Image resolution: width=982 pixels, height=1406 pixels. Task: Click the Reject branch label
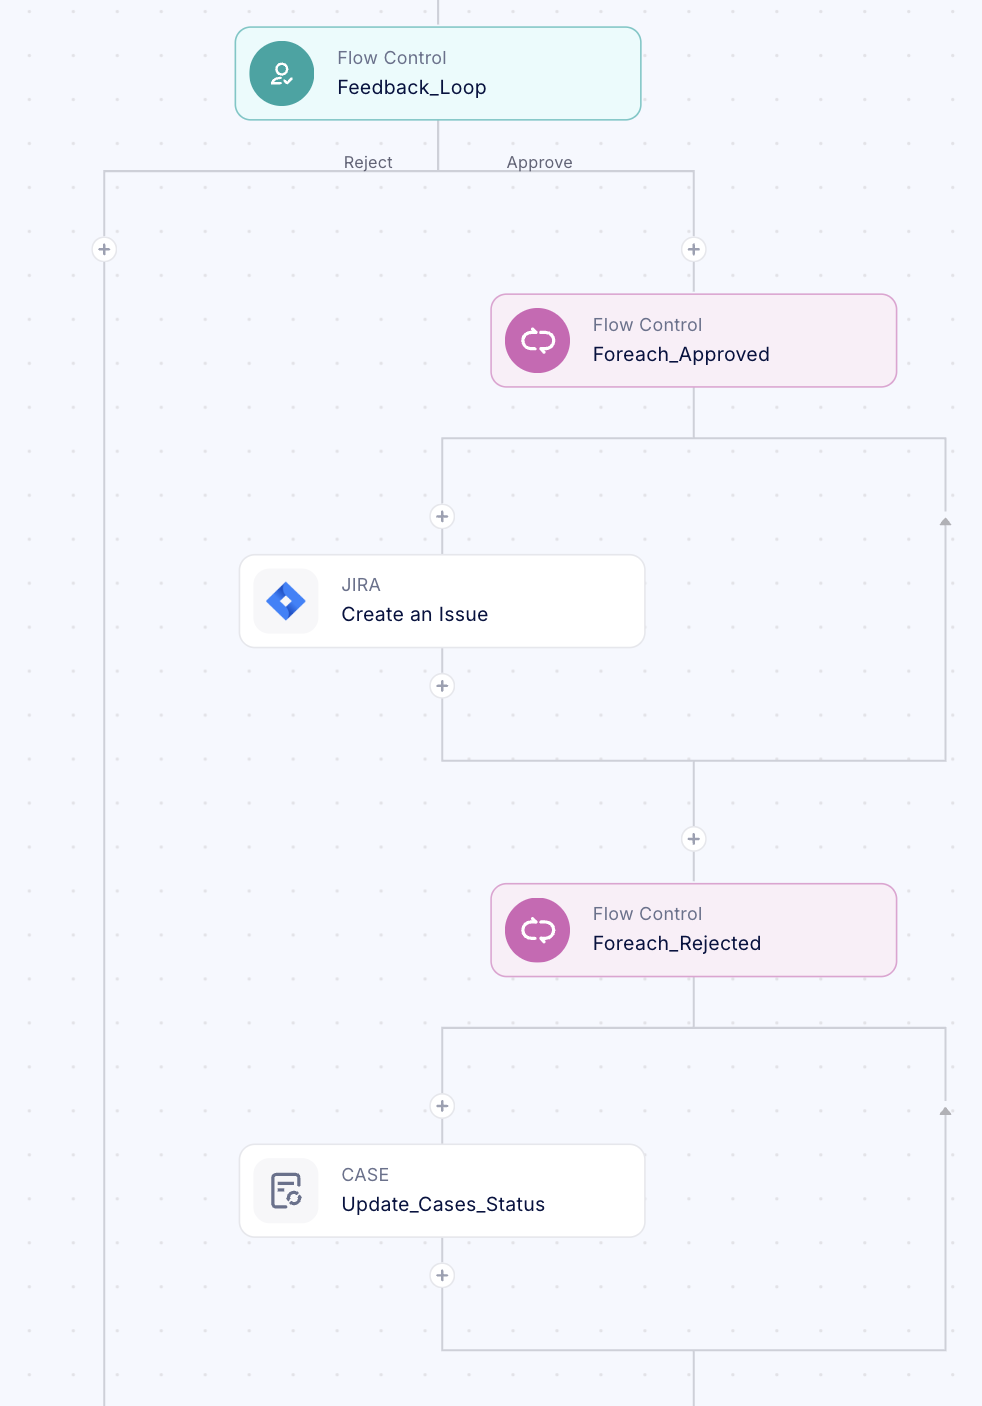(368, 162)
